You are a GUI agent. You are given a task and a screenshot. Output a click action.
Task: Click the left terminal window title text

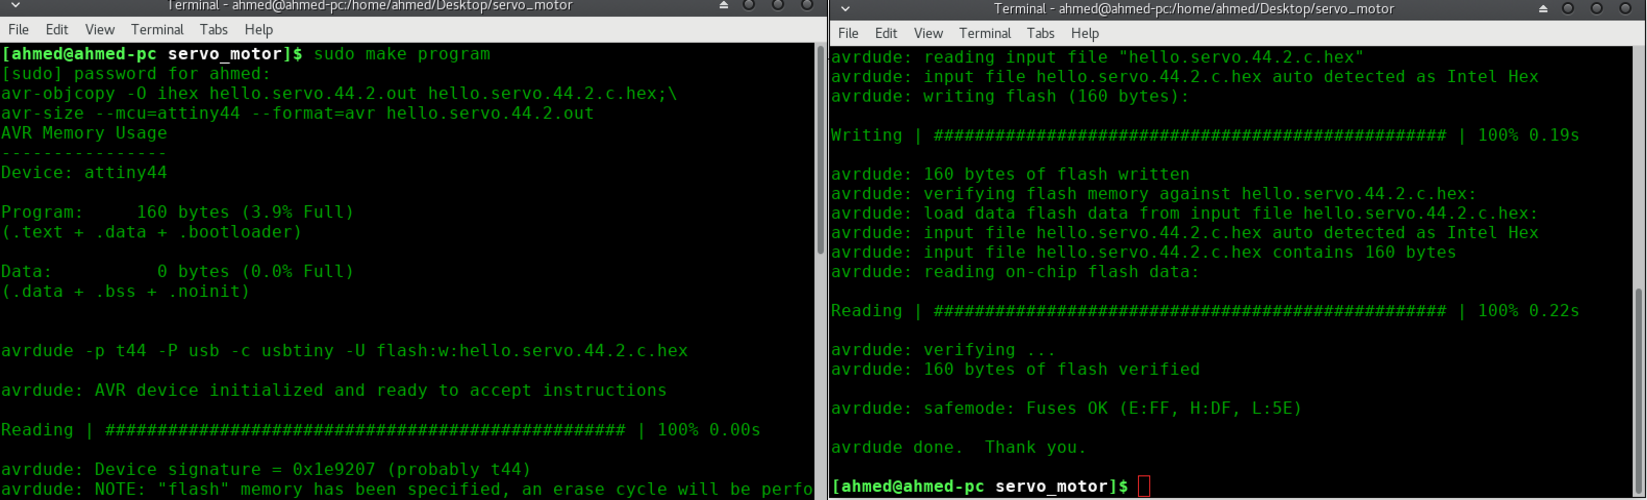point(370,5)
